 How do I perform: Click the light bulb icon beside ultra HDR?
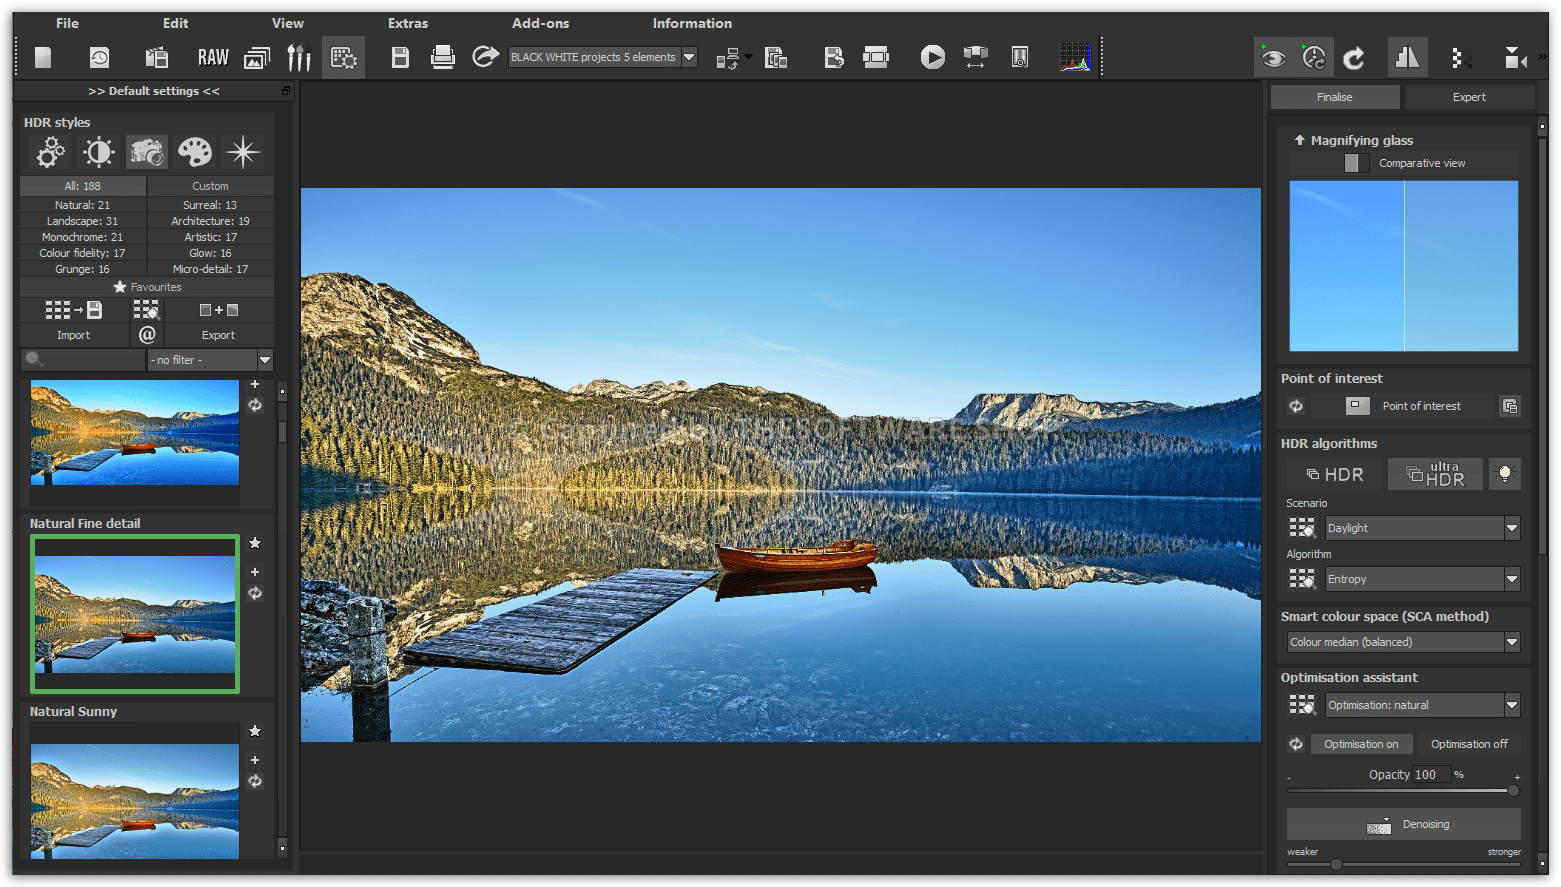pyautogui.click(x=1504, y=474)
